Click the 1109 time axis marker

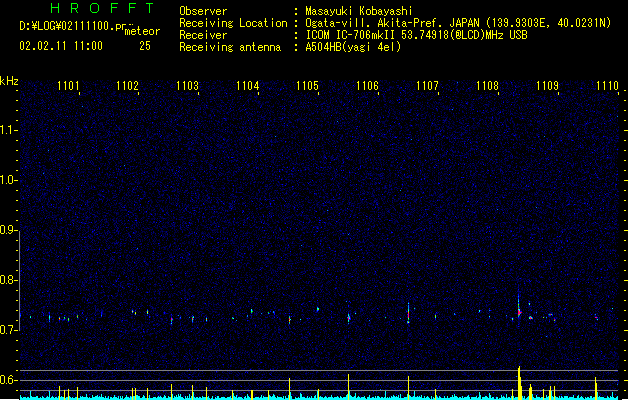(548, 85)
